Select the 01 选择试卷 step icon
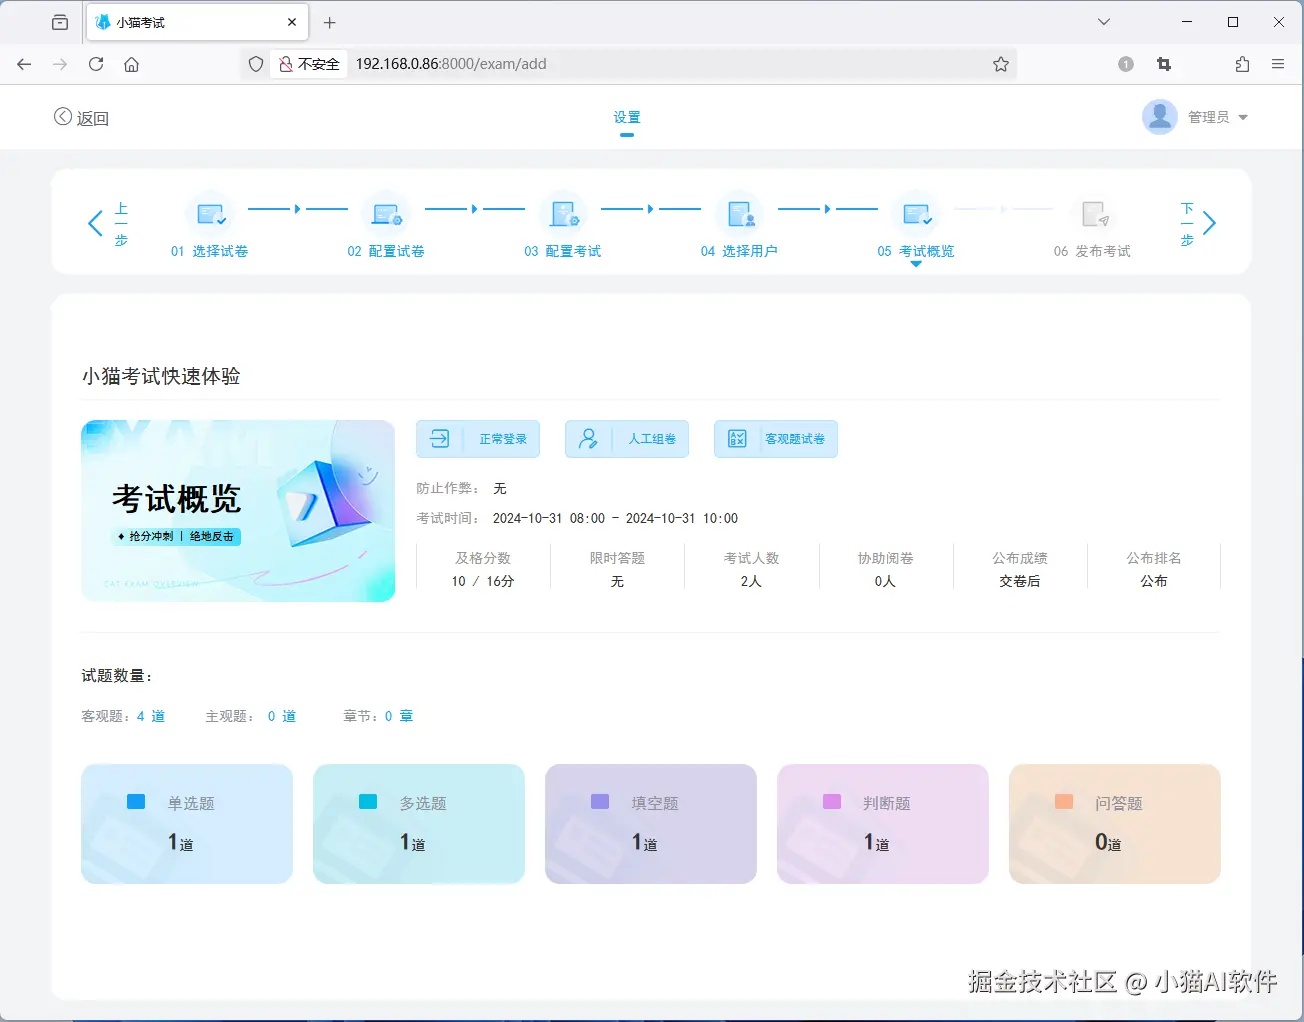Viewport: 1304px width, 1022px height. pyautogui.click(x=210, y=214)
